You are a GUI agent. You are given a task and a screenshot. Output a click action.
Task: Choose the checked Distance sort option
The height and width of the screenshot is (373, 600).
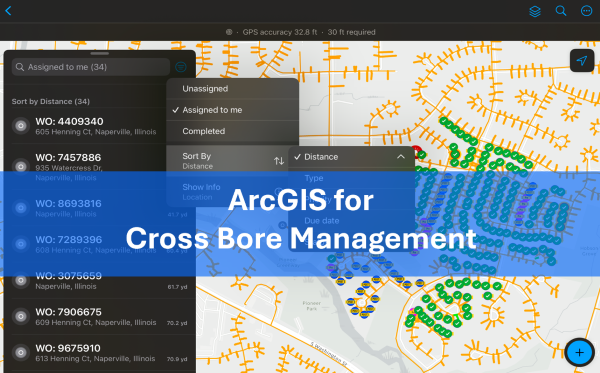(x=351, y=157)
